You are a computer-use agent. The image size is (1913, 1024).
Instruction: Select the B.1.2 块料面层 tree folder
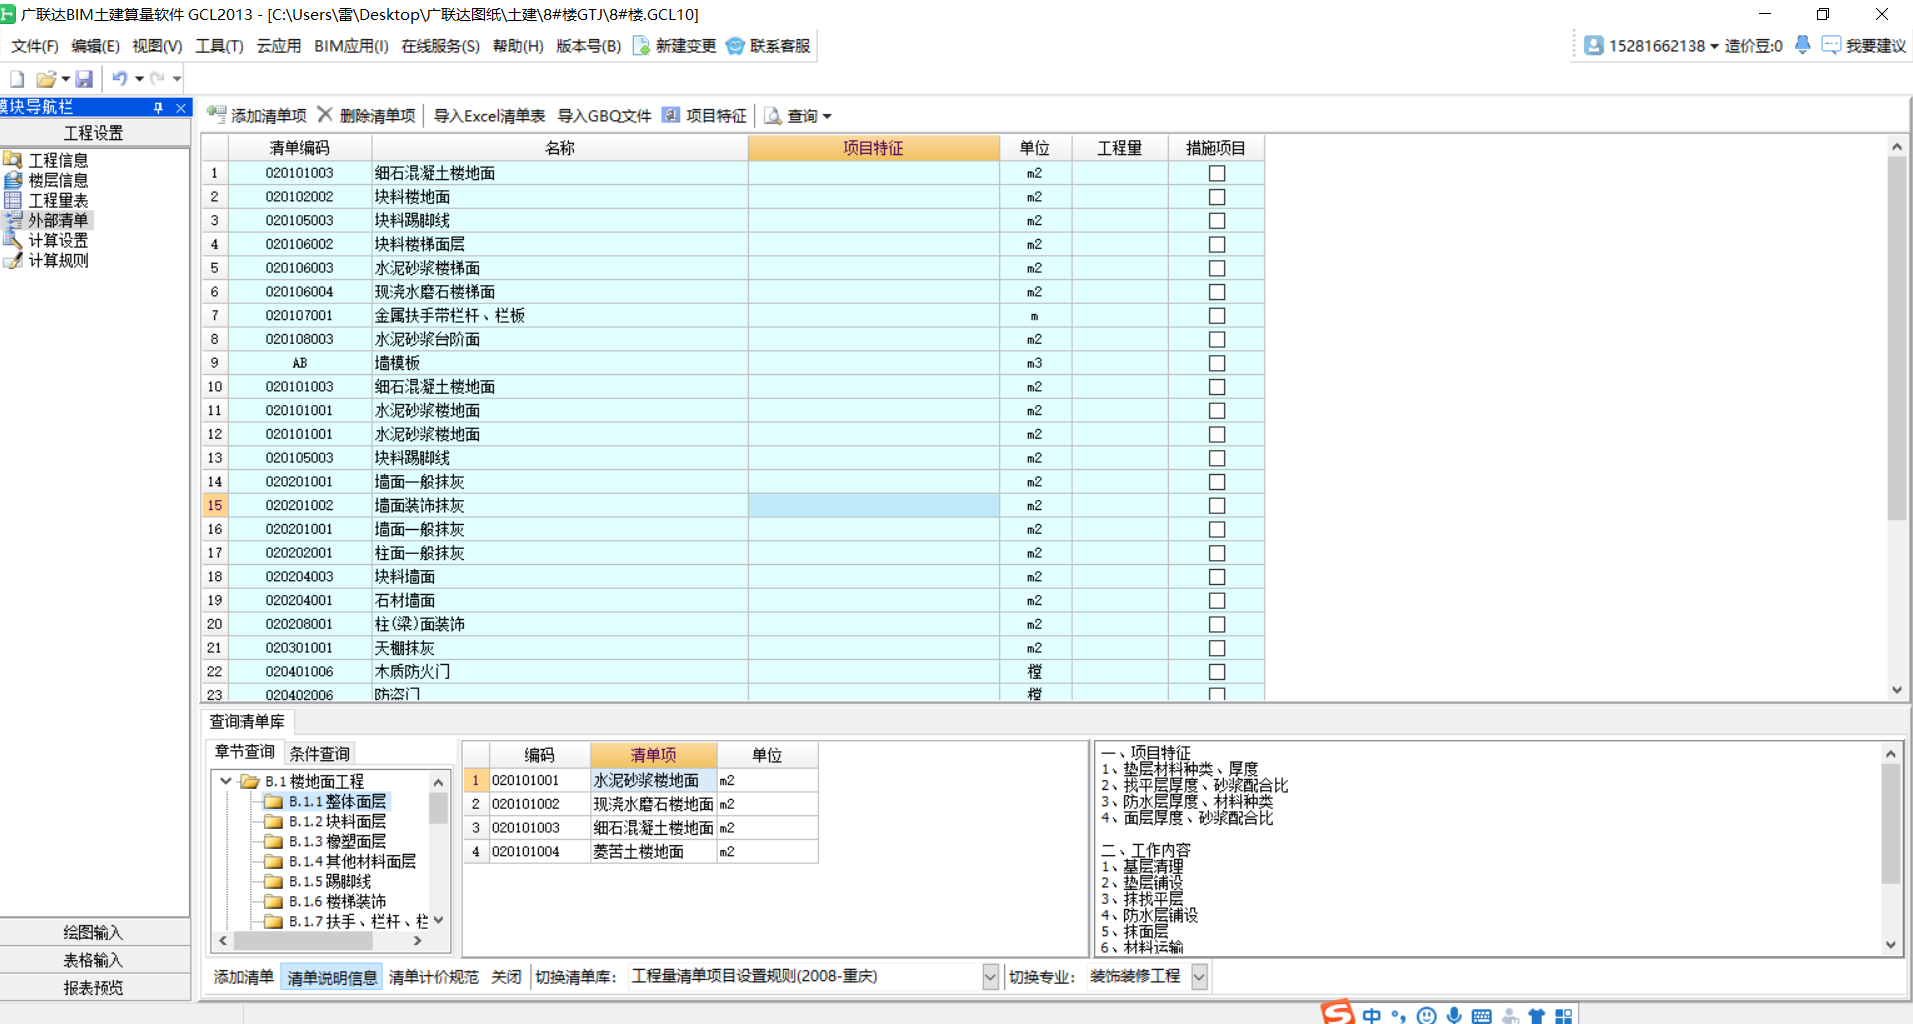pos(337,822)
